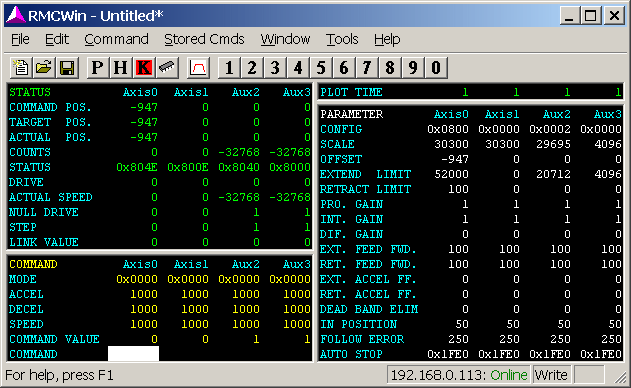This screenshot has height=388, width=631.
Task: Click Axis0 PLOT TIME value
Action: (x=465, y=92)
